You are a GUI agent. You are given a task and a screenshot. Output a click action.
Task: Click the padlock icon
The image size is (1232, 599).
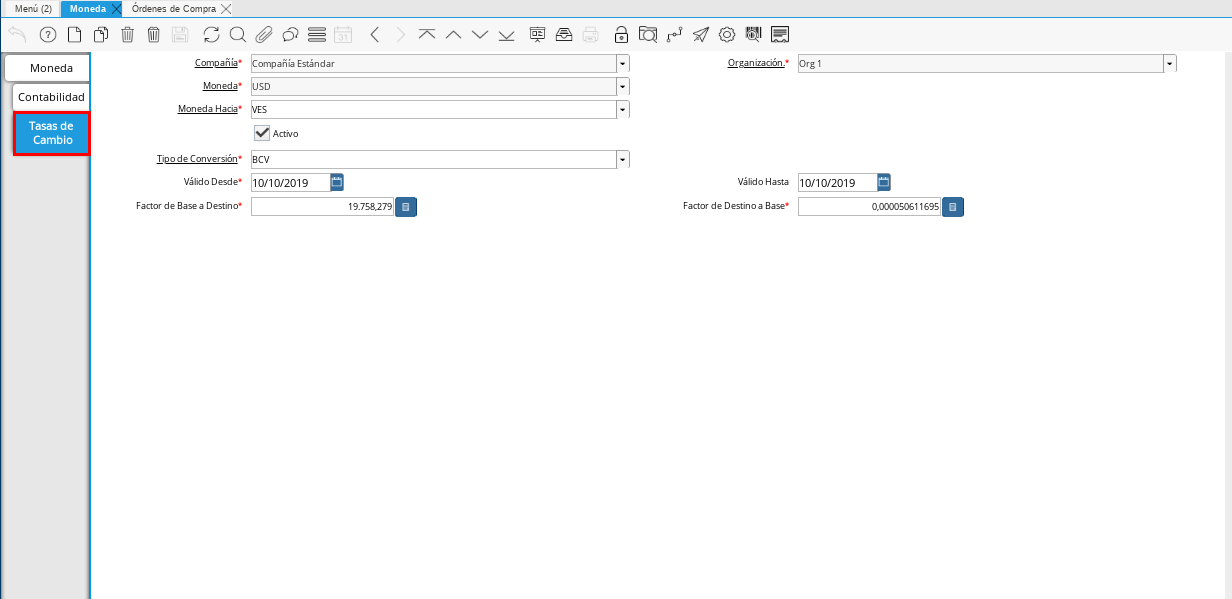click(x=622, y=34)
